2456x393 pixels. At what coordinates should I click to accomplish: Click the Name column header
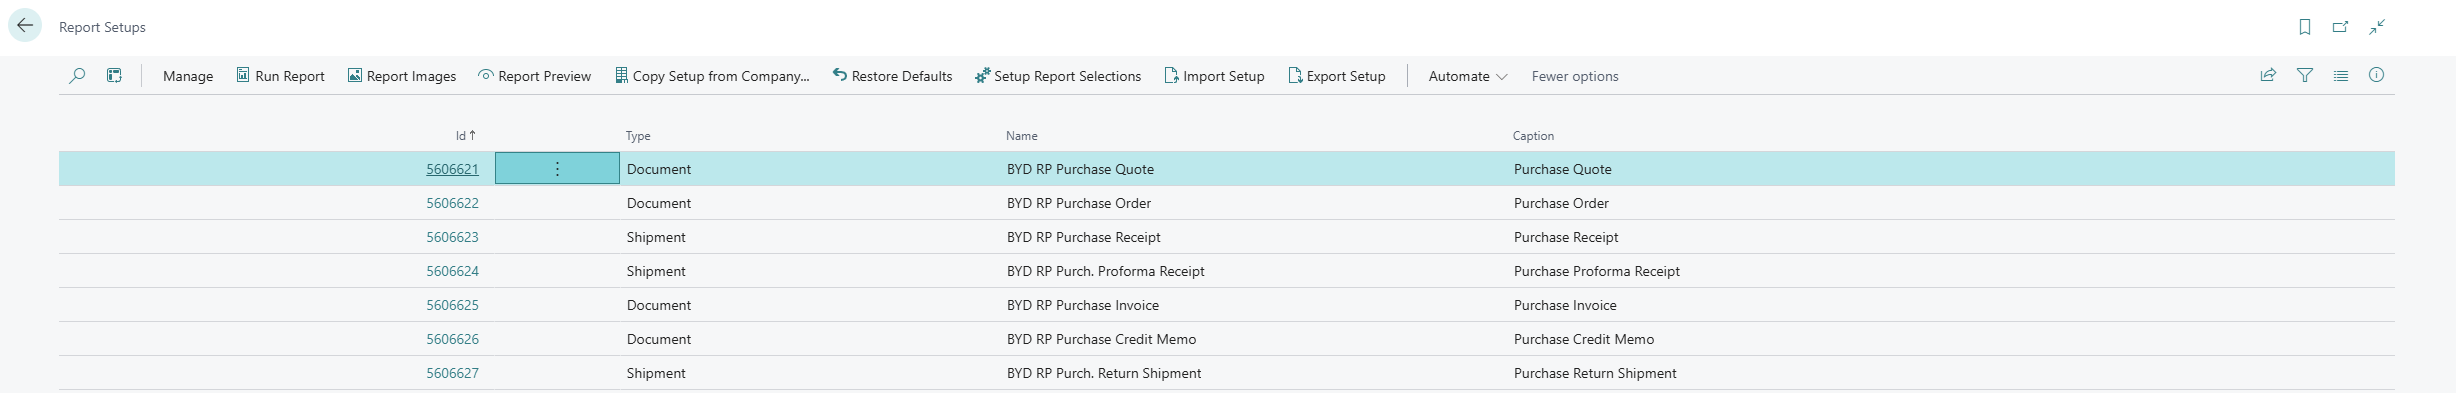(x=1022, y=135)
